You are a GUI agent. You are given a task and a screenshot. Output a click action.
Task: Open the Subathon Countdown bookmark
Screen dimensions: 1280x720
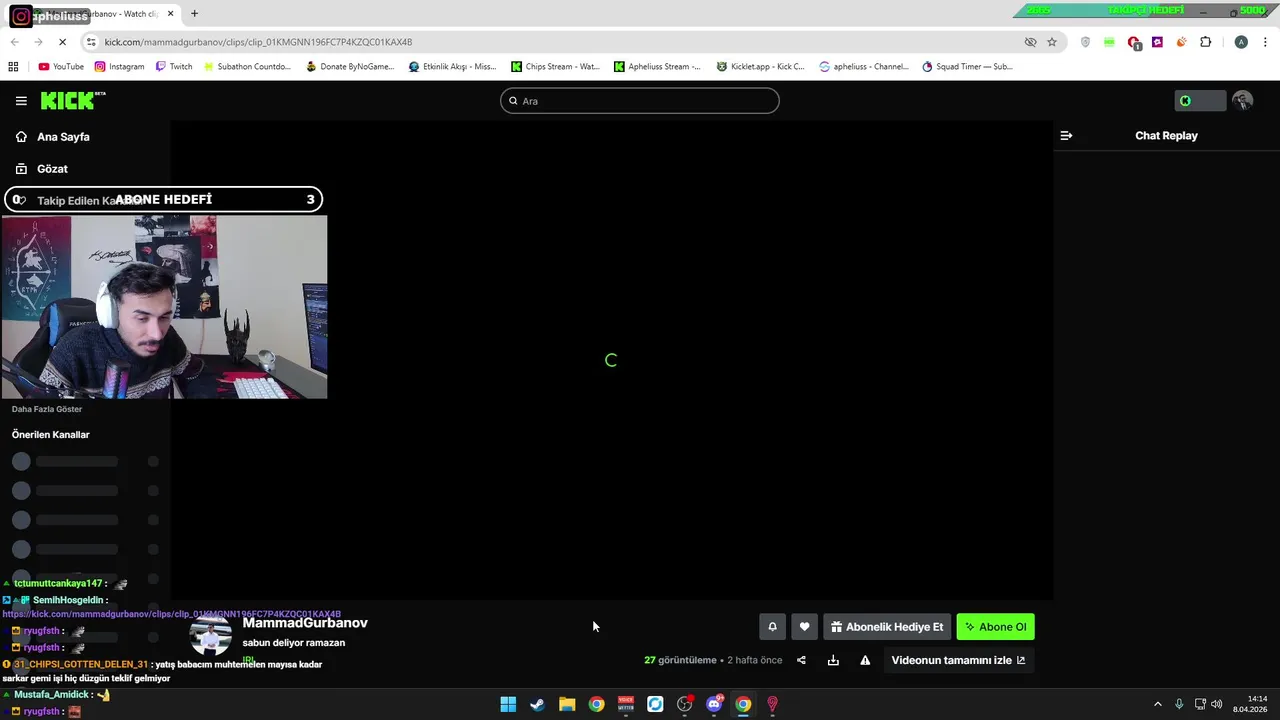[247, 67]
